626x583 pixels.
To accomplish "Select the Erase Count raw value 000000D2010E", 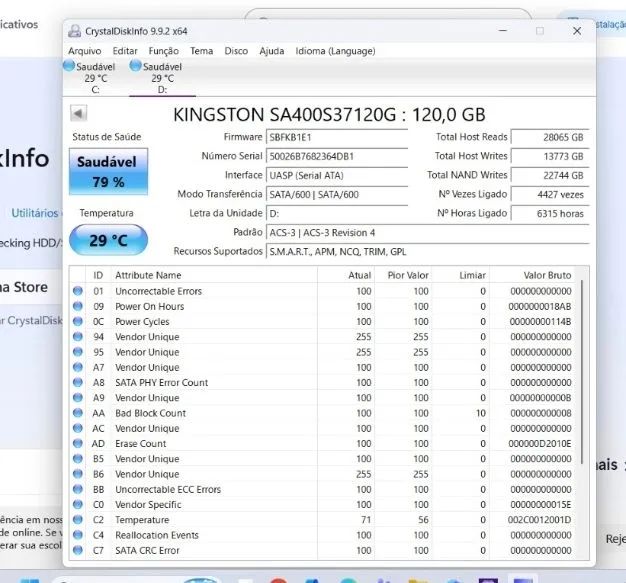I will 540,444.
